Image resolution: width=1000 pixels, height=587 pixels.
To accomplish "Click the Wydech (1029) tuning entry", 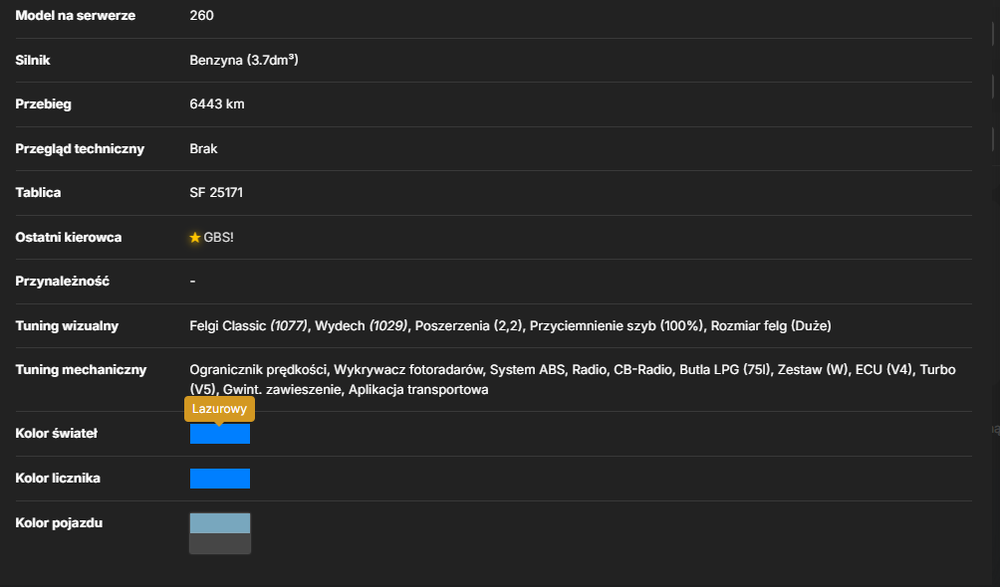I will coord(361,326).
